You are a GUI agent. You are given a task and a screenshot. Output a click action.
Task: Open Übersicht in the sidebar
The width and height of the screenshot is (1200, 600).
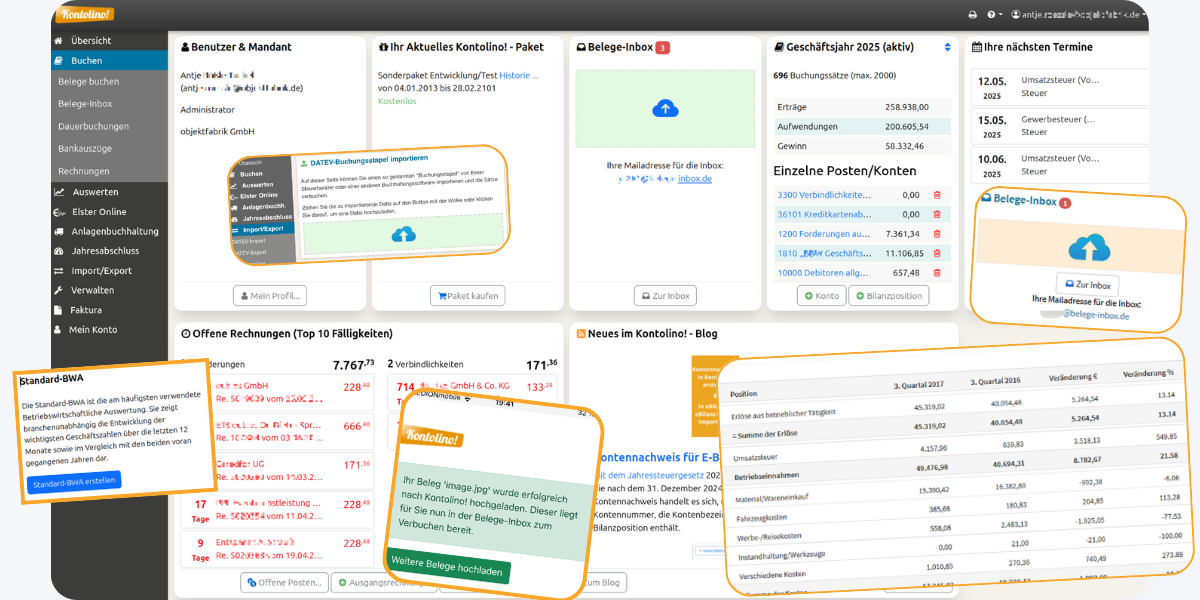pyautogui.click(x=109, y=41)
